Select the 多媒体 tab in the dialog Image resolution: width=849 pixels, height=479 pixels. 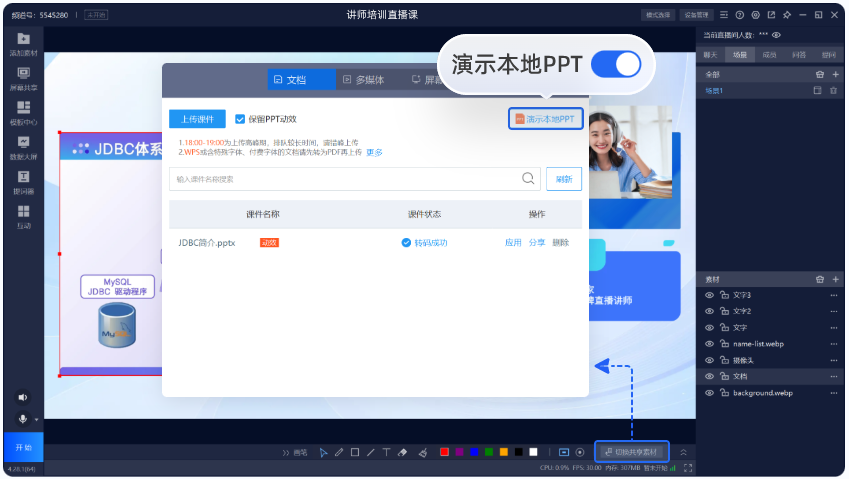pos(363,80)
